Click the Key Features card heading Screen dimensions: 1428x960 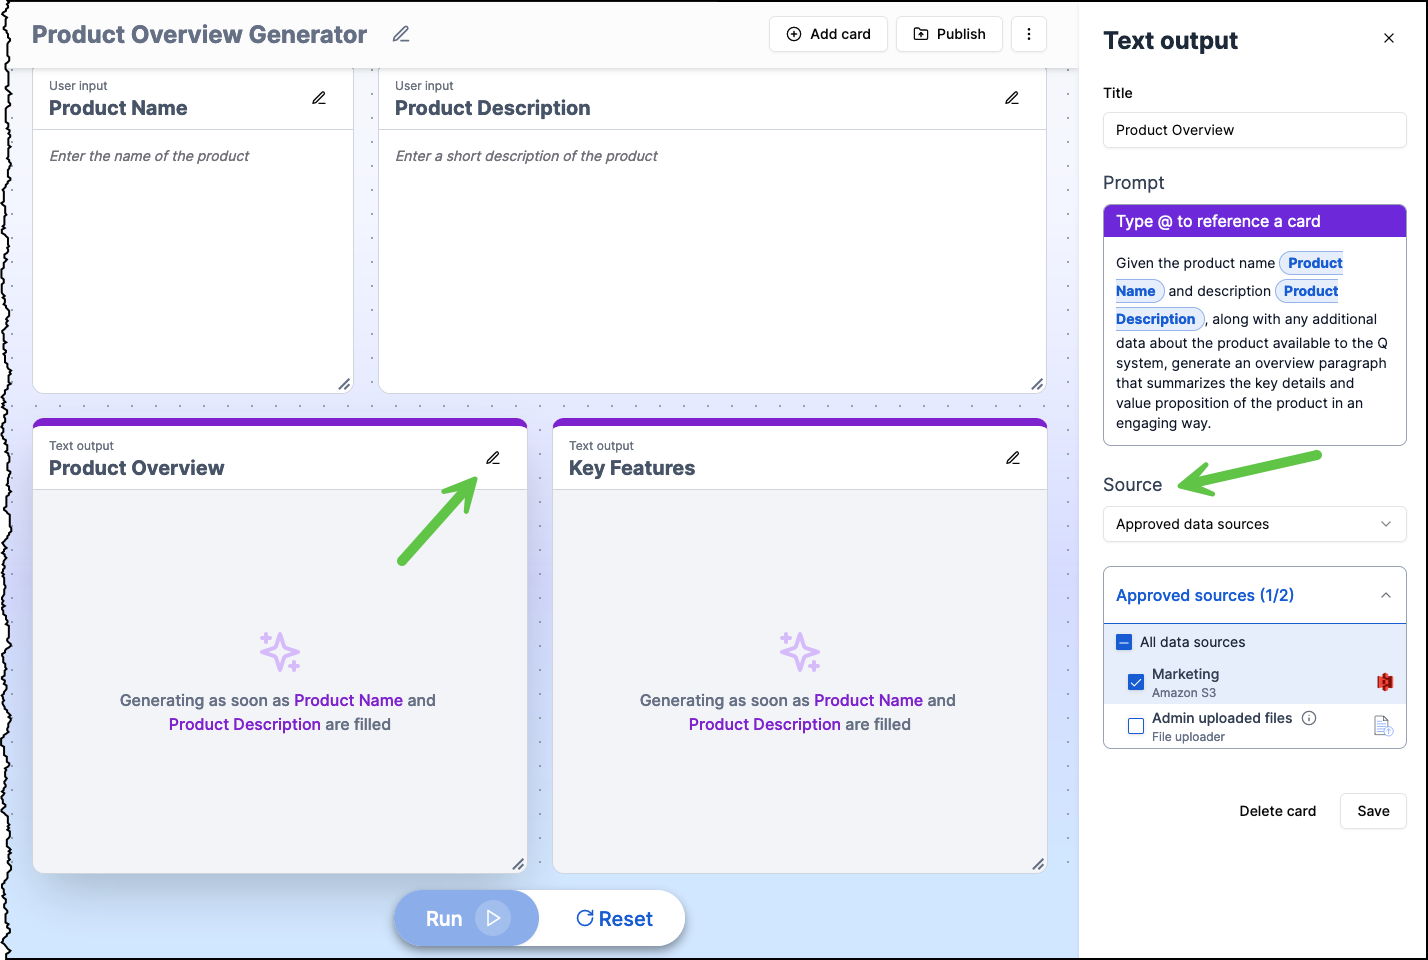tap(632, 468)
